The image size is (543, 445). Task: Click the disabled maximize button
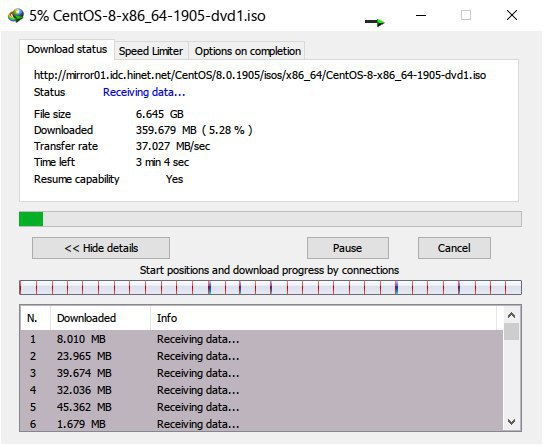point(466,15)
